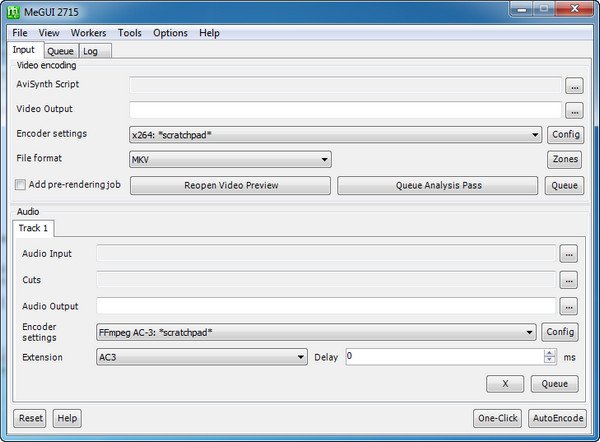Queue the video encoding job
600x442 pixels.
(x=564, y=185)
